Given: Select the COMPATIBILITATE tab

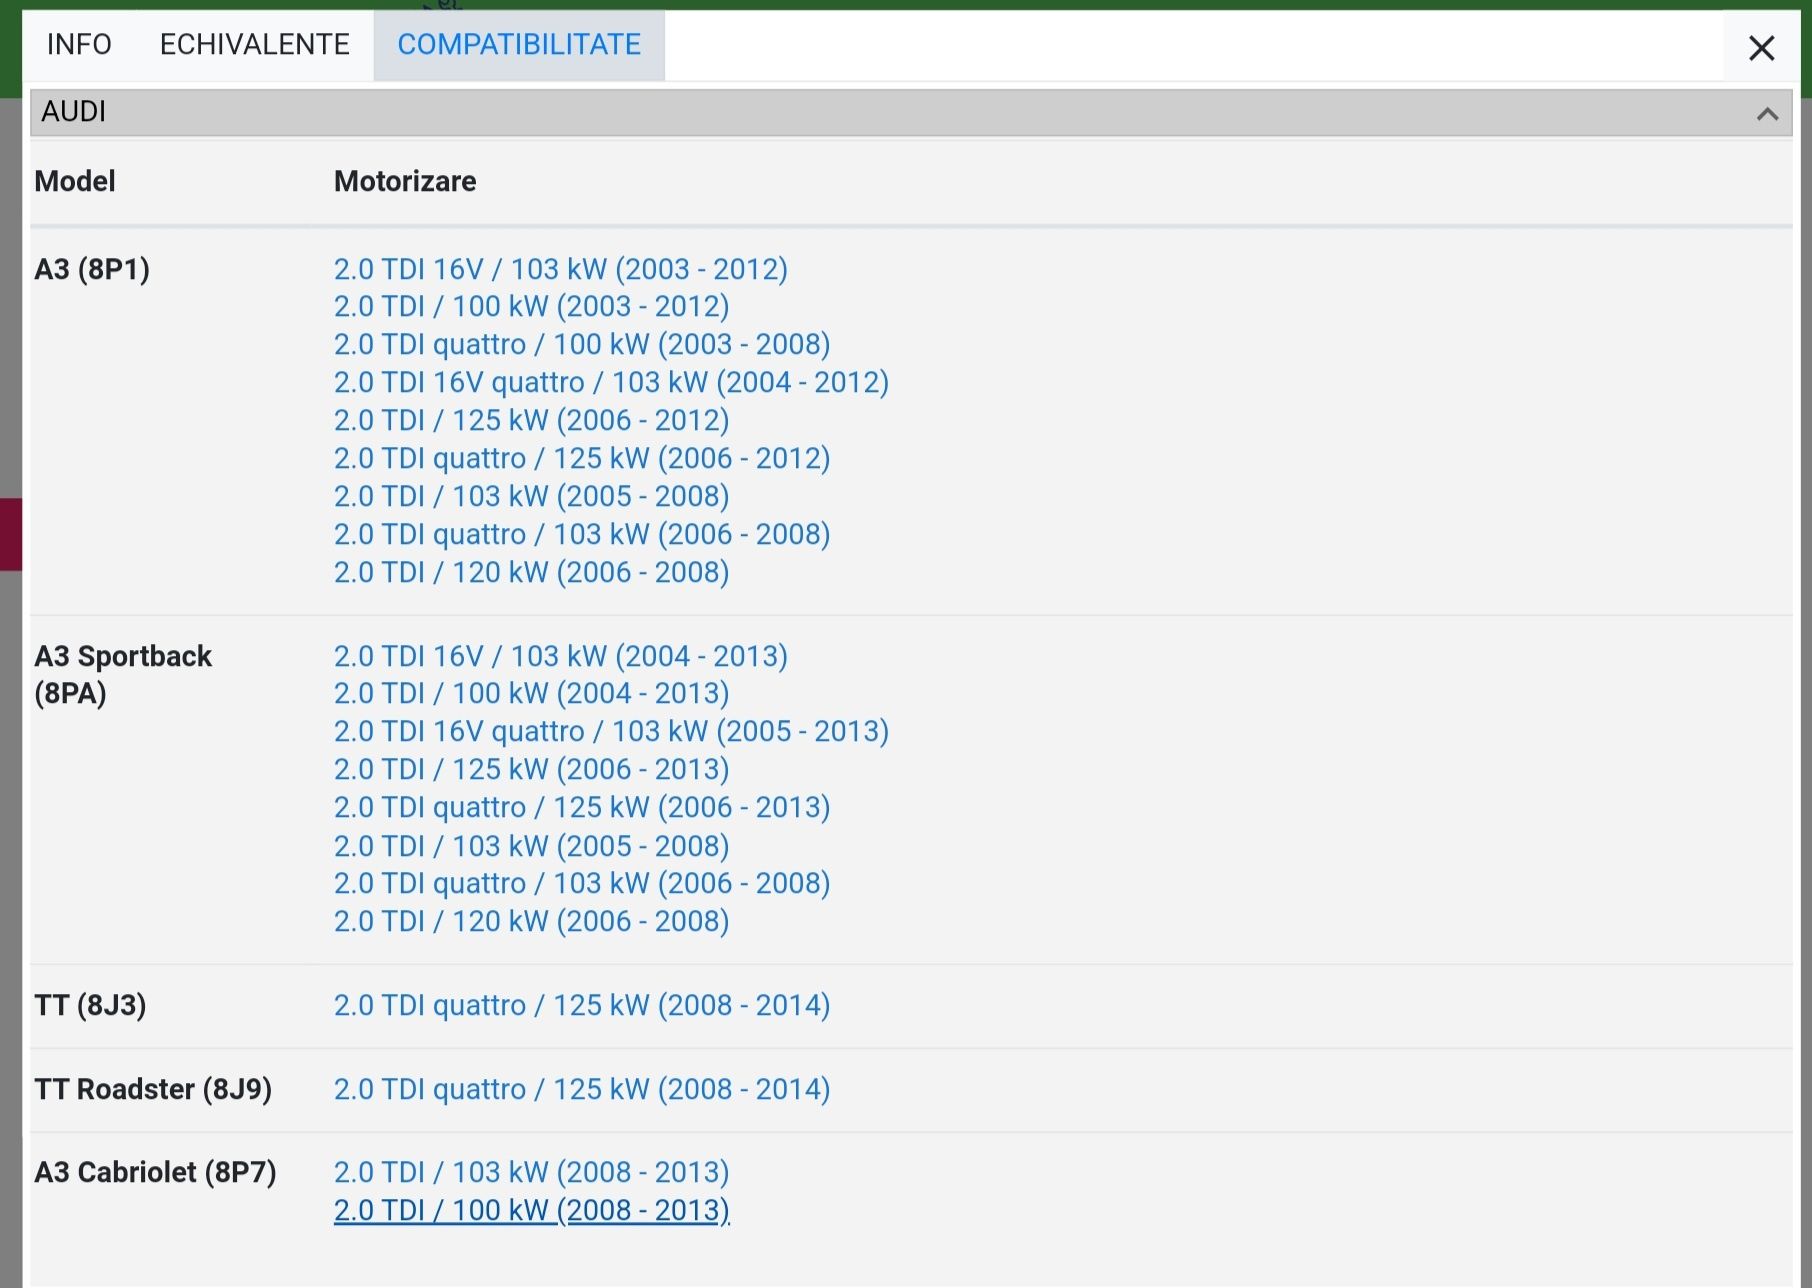Looking at the screenshot, I should point(519,45).
